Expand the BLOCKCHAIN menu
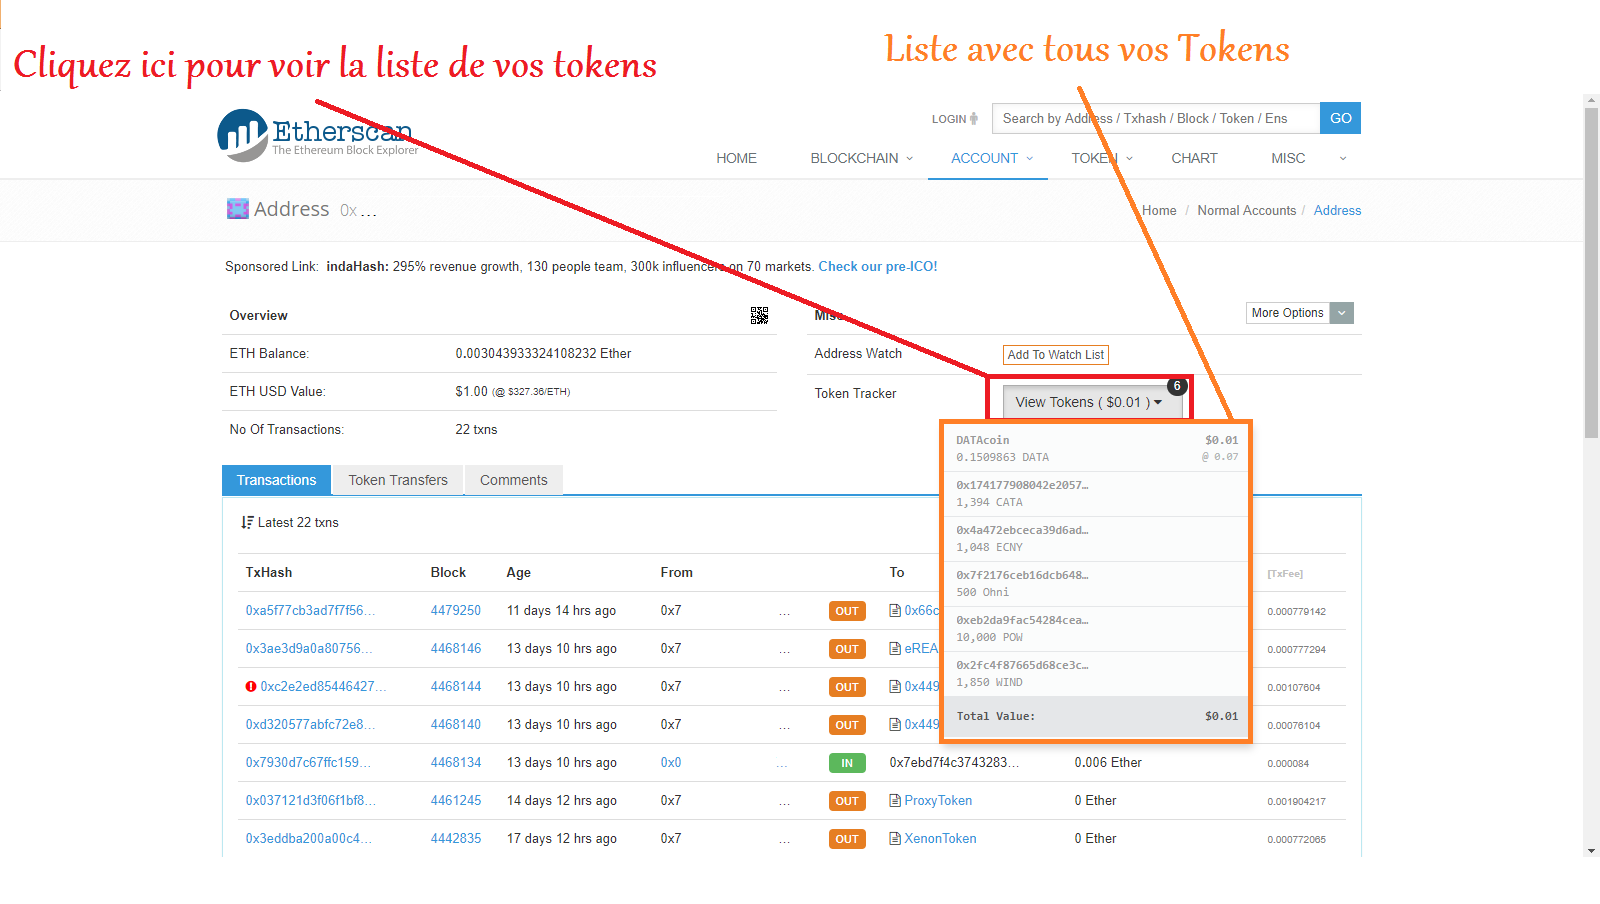The height and width of the screenshot is (904, 1600). click(861, 158)
